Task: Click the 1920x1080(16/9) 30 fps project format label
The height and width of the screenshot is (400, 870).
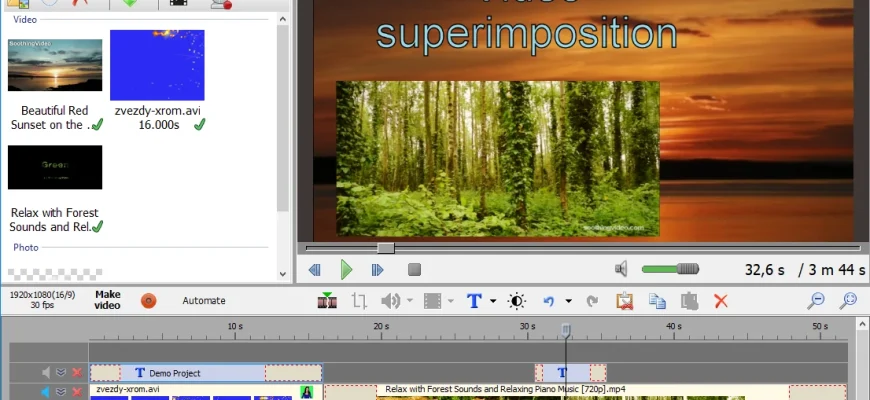Action: click(x=43, y=300)
